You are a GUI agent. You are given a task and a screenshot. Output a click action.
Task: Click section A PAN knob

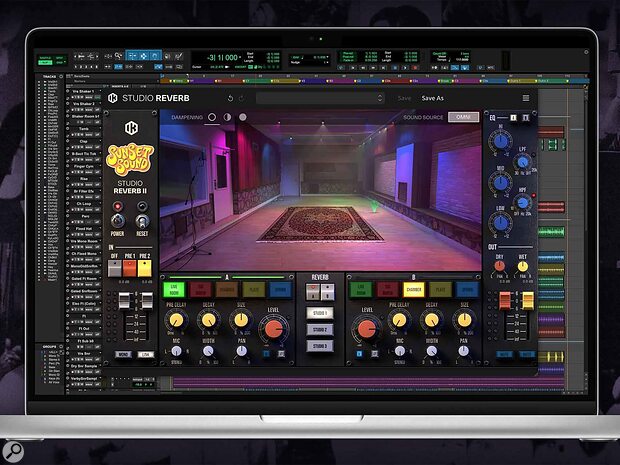point(241,351)
